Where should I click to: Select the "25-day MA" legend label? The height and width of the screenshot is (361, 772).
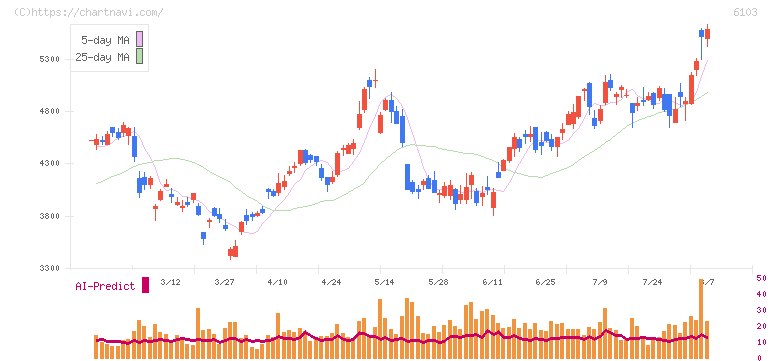(102, 57)
